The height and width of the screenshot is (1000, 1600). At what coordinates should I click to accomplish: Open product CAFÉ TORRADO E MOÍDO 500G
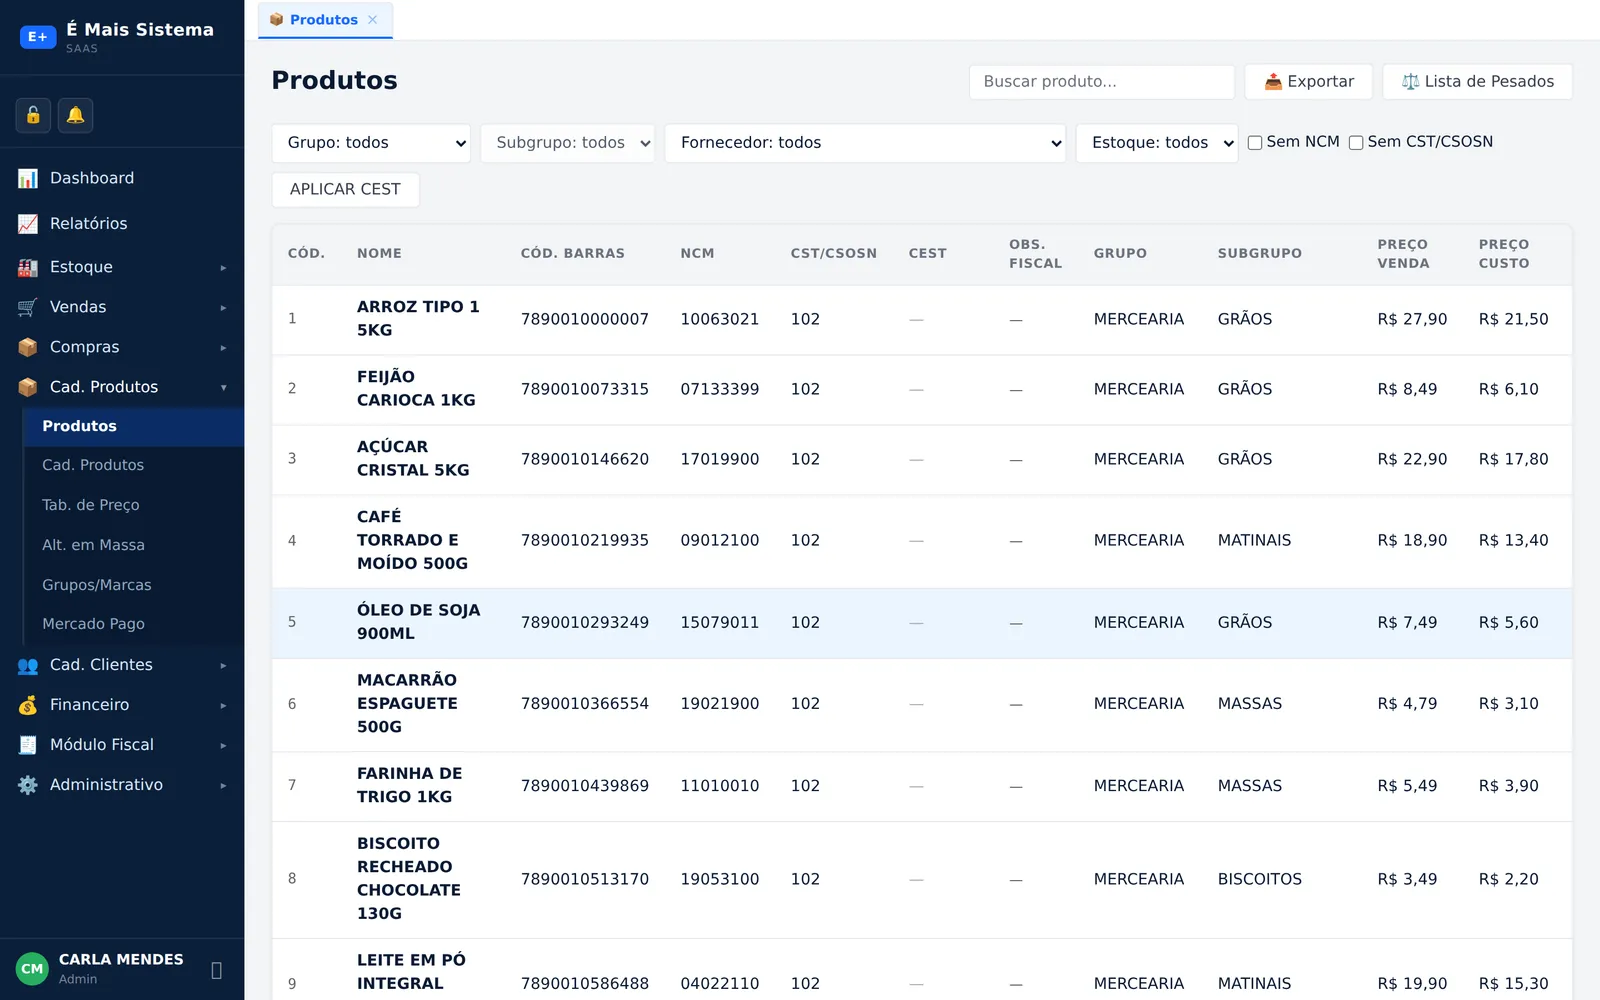pos(412,540)
